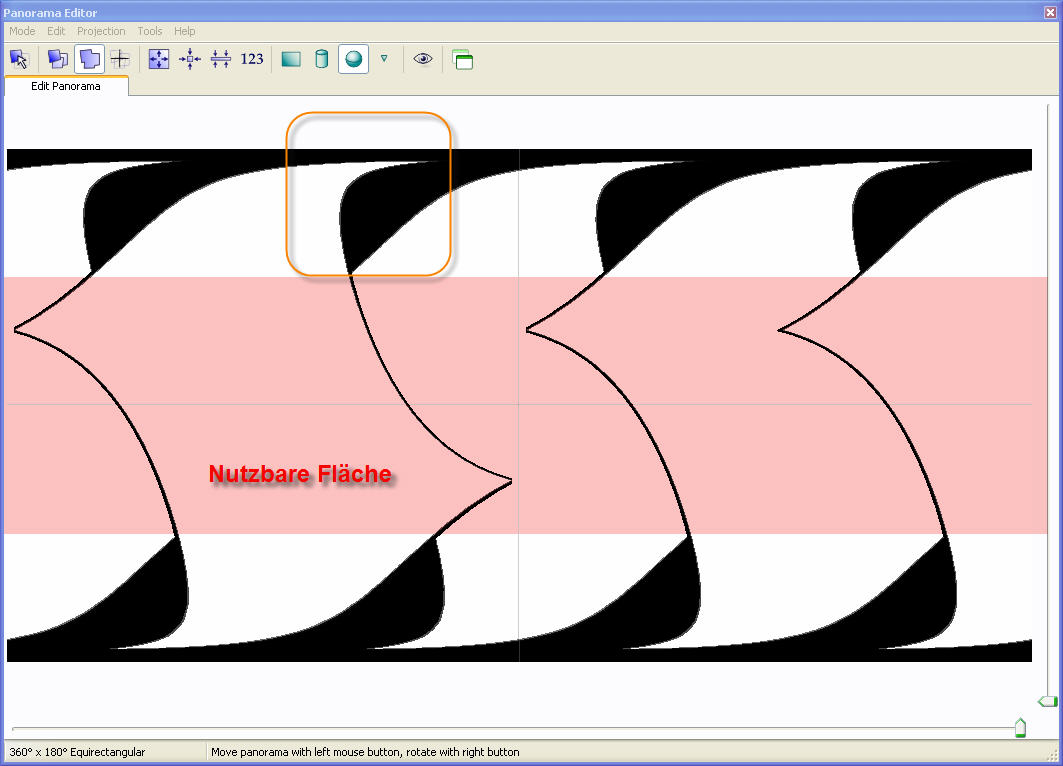Open the Tools menu

(x=150, y=31)
